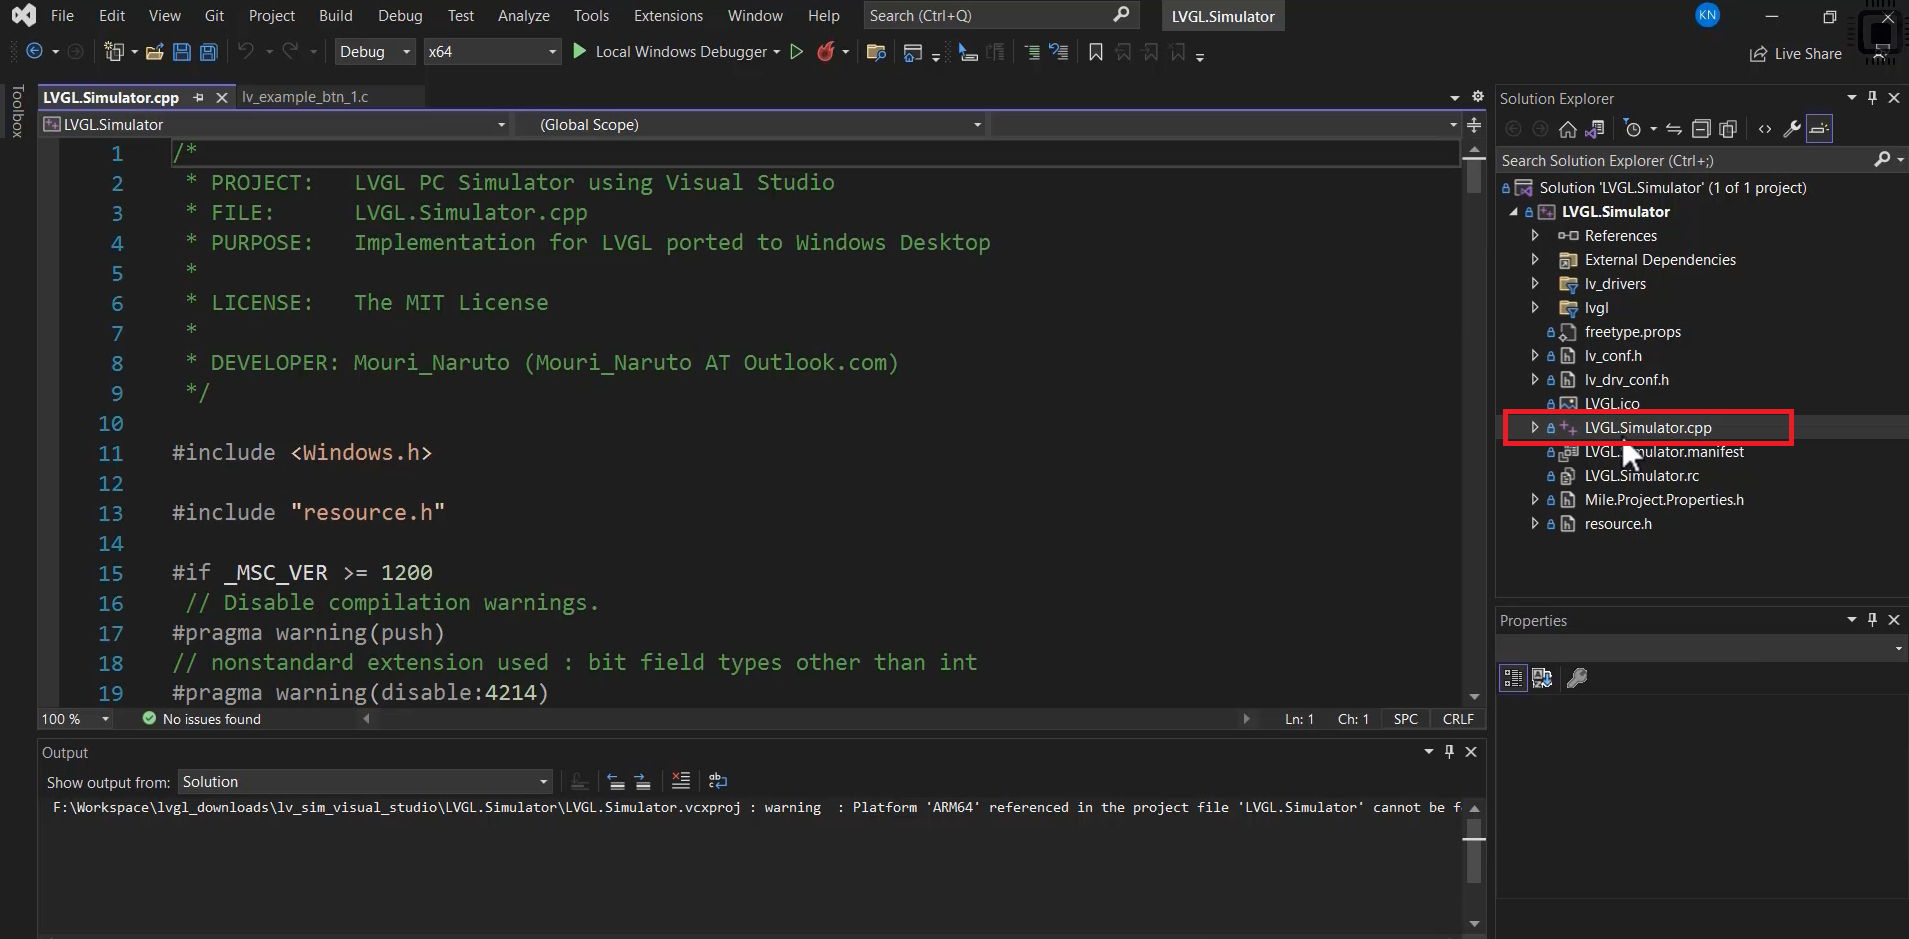Click the Hot Reload flame icon
This screenshot has height=939, width=1909.
click(825, 51)
